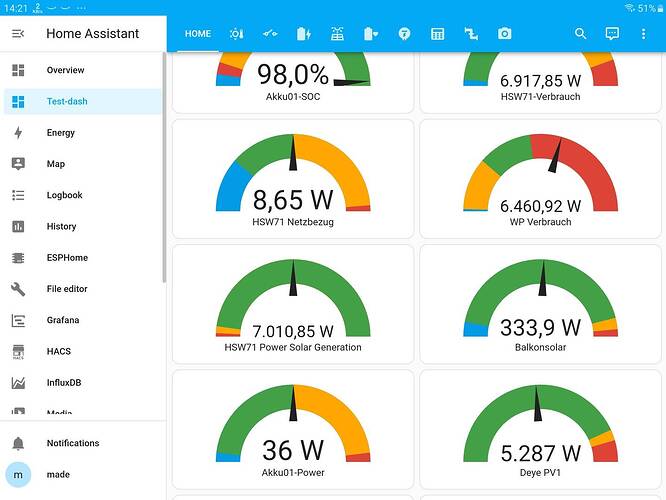Click the 6.917,85 W value
Image resolution: width=666 pixels, height=500 pixels.
point(540,81)
